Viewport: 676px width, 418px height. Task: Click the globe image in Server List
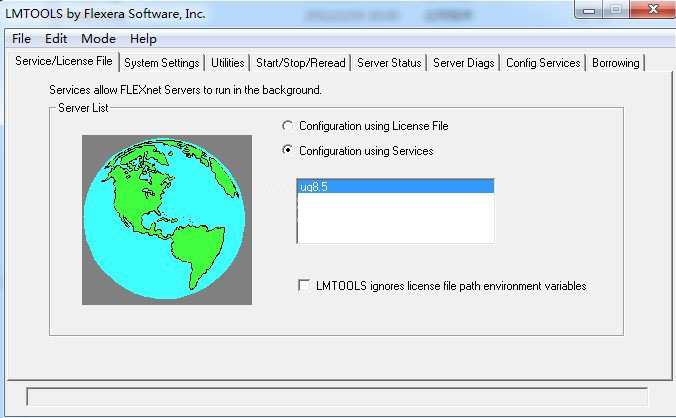tap(167, 220)
